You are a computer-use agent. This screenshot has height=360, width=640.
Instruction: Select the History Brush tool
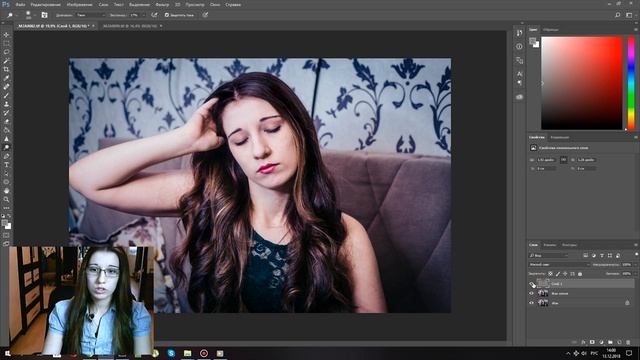tap(6, 113)
